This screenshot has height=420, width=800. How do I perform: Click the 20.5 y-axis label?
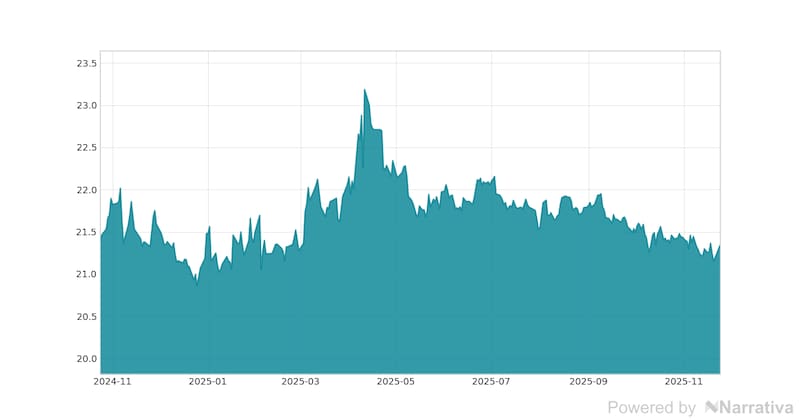point(86,317)
